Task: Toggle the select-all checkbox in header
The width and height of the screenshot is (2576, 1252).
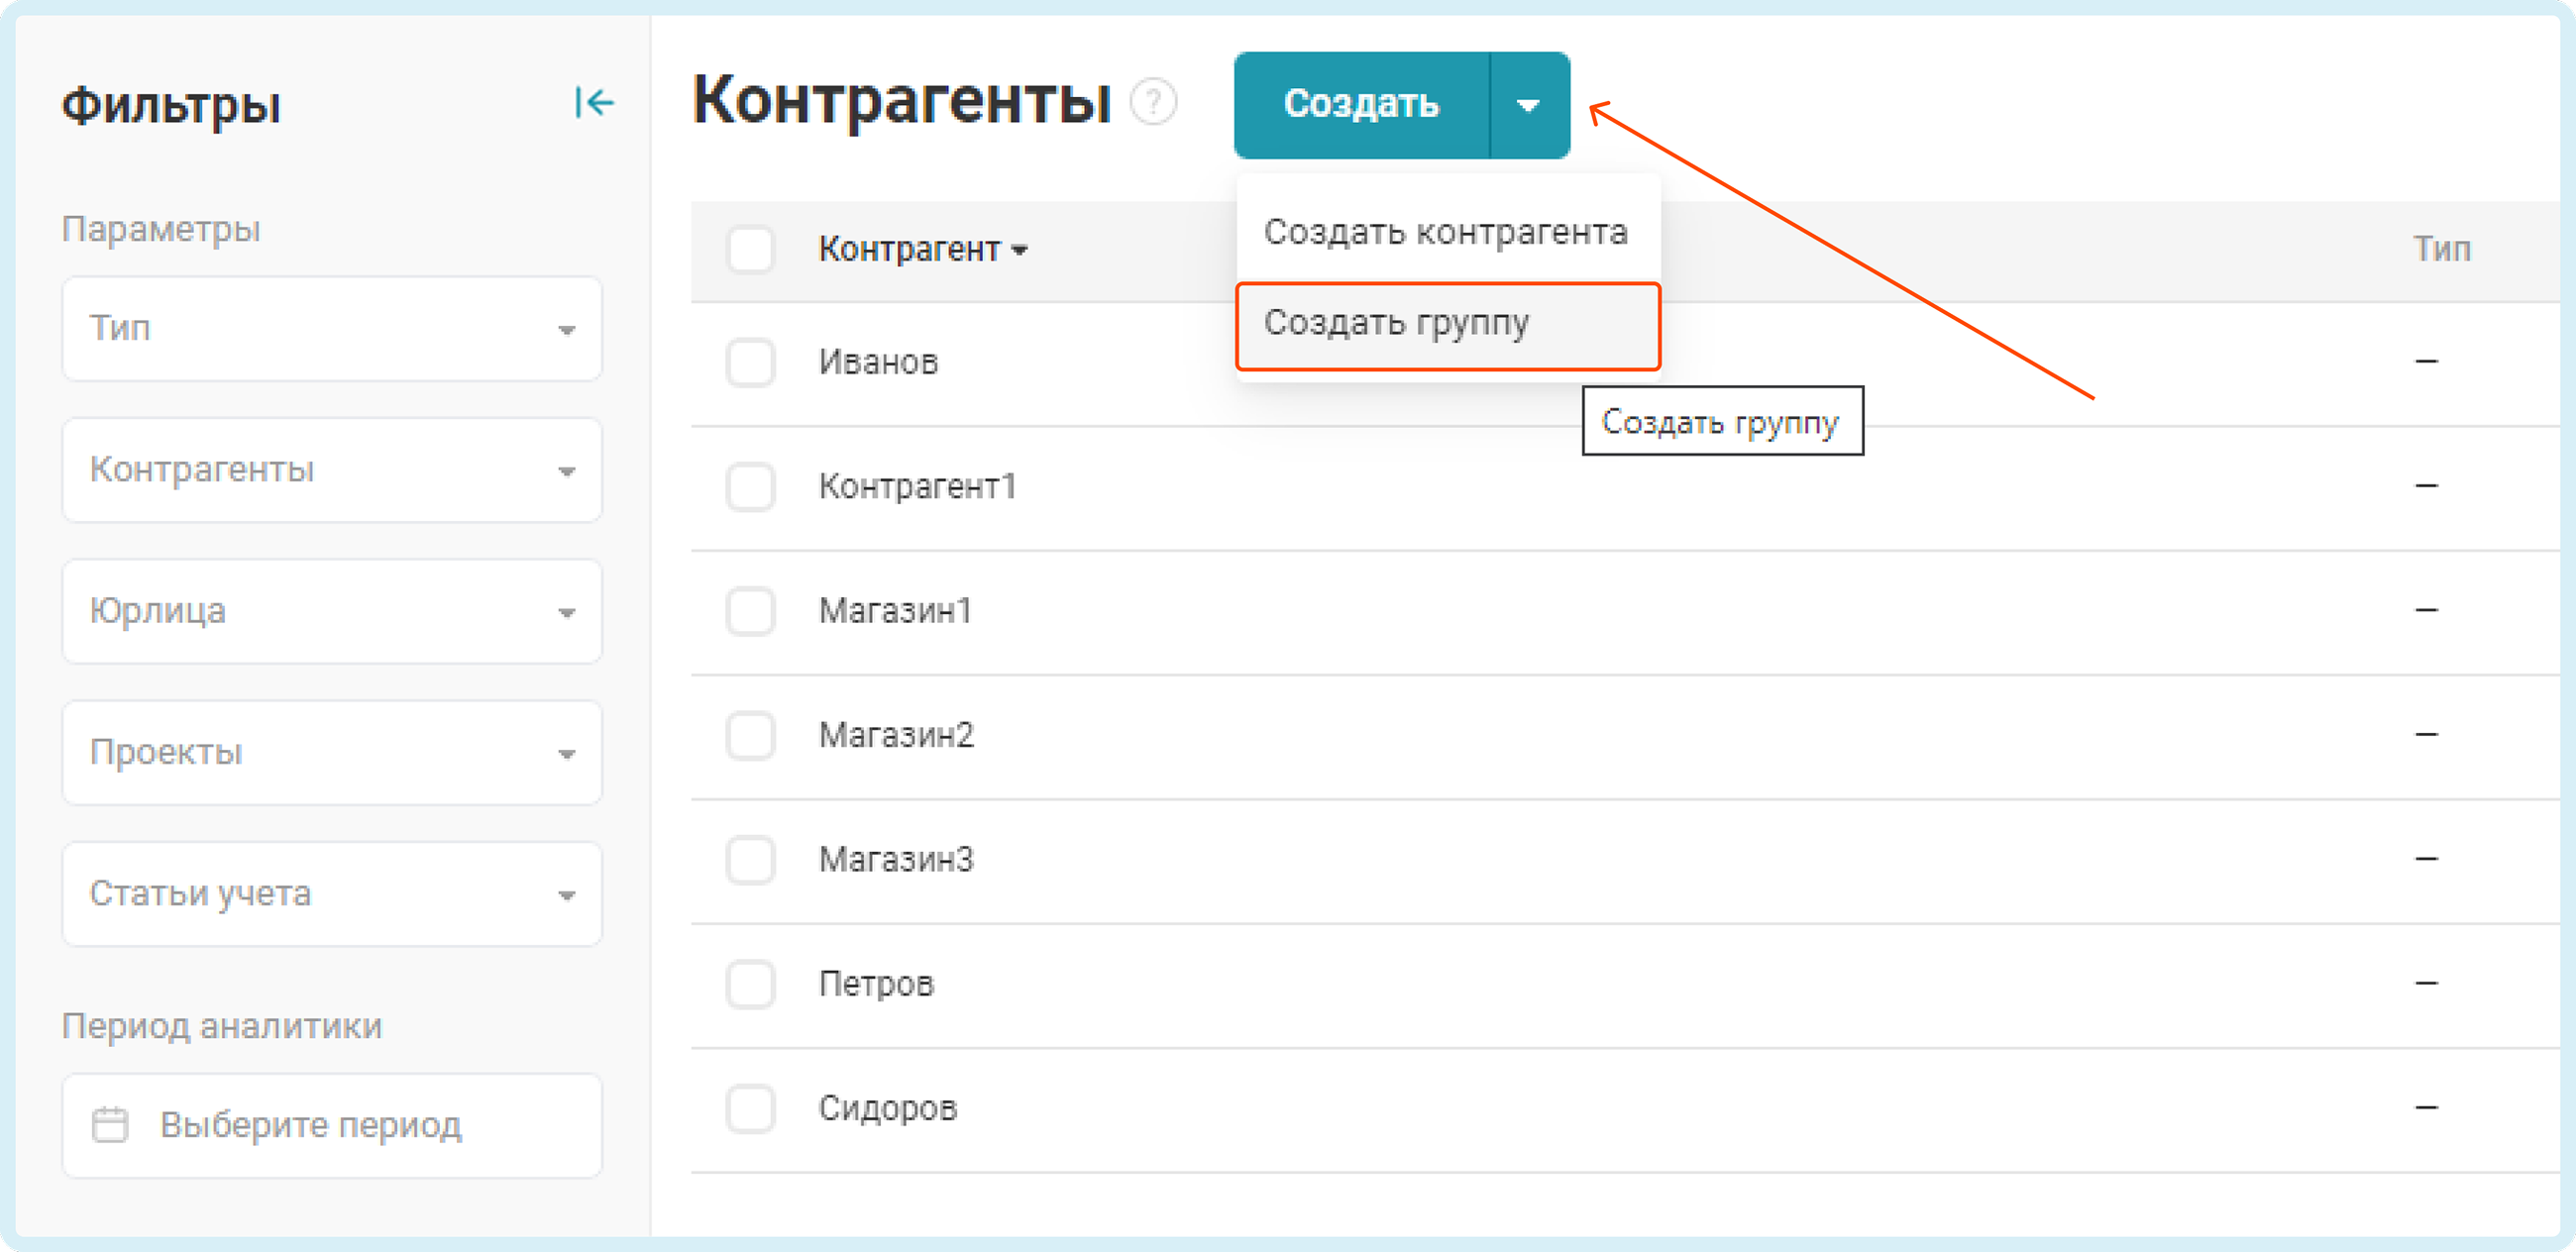Action: [750, 249]
